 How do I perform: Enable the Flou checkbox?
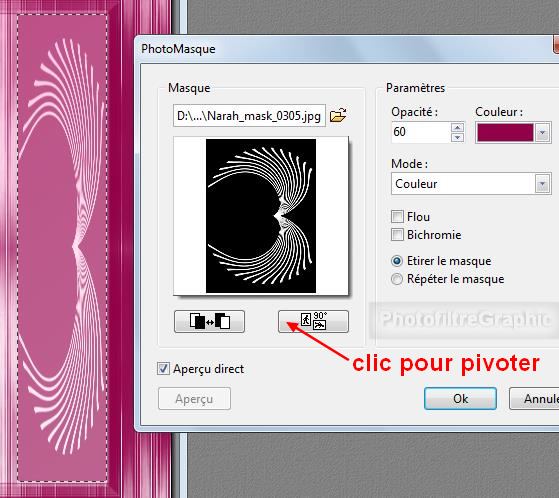pyautogui.click(x=397, y=216)
